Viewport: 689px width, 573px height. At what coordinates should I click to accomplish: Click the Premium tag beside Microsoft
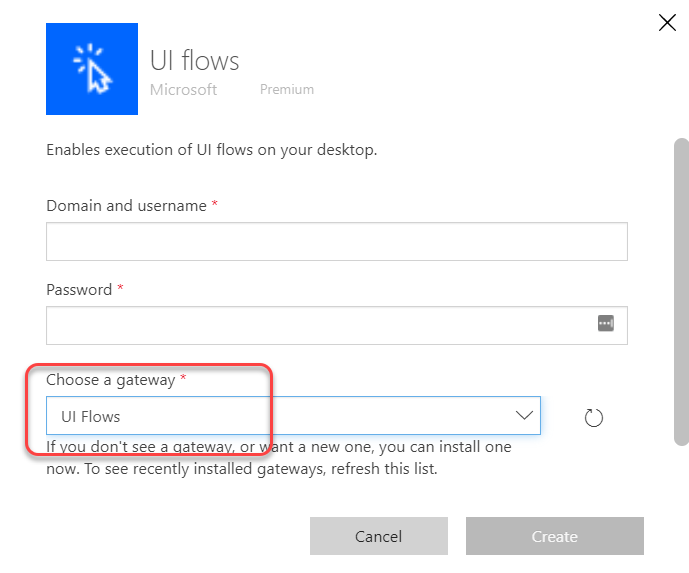coord(287,89)
